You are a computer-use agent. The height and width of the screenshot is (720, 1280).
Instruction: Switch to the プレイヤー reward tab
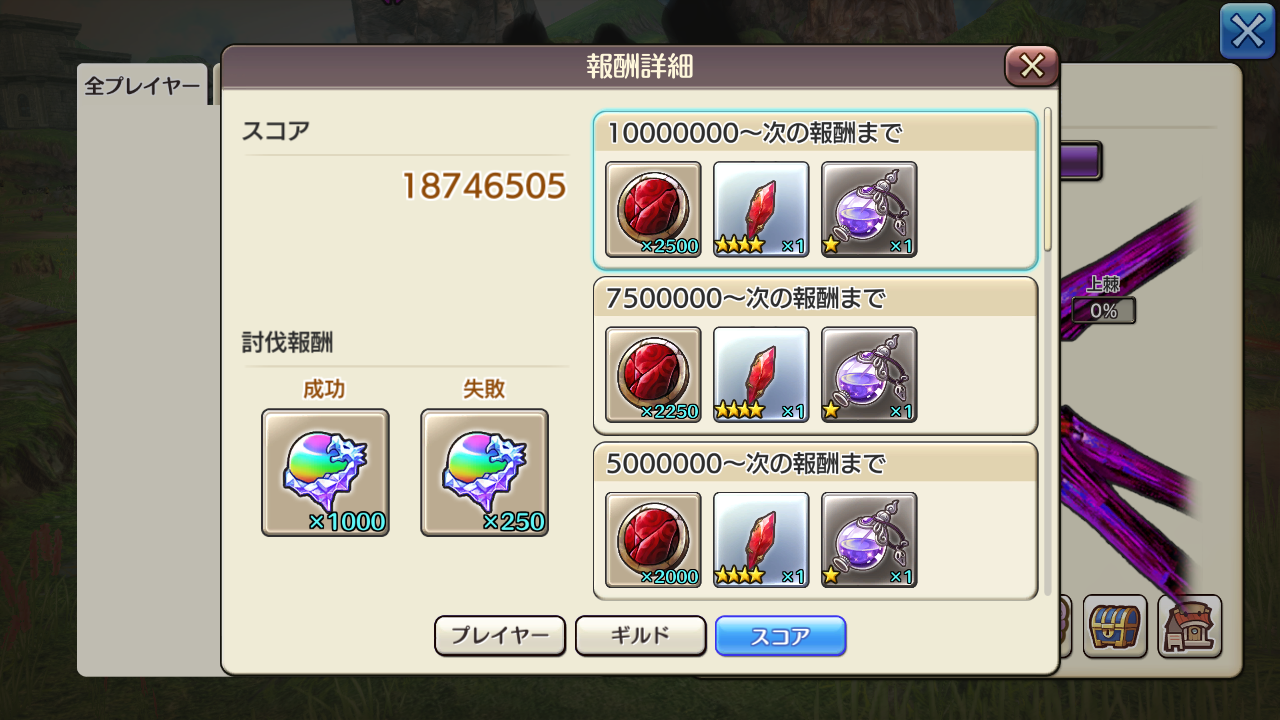coord(500,636)
